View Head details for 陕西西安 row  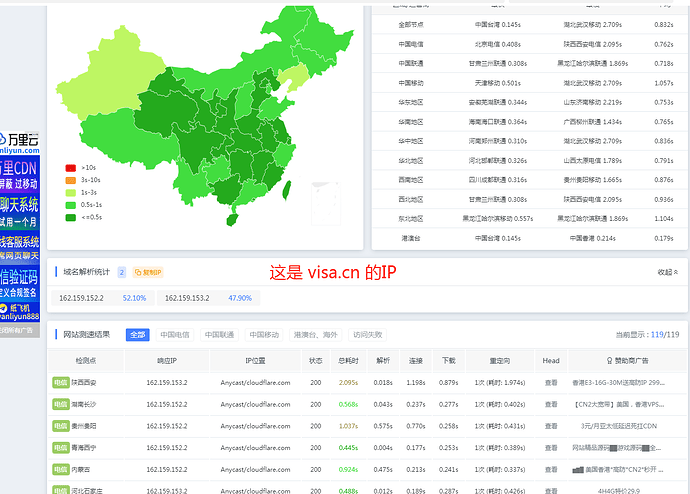coord(551,382)
